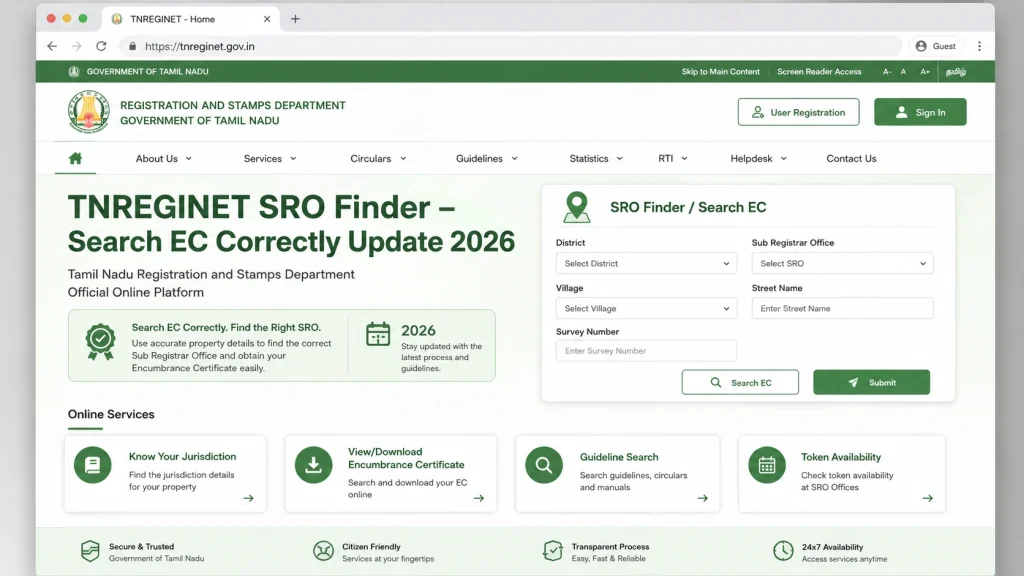This screenshot has height=576, width=1024.
Task: Expand the Guidelines menu
Action: (x=487, y=159)
